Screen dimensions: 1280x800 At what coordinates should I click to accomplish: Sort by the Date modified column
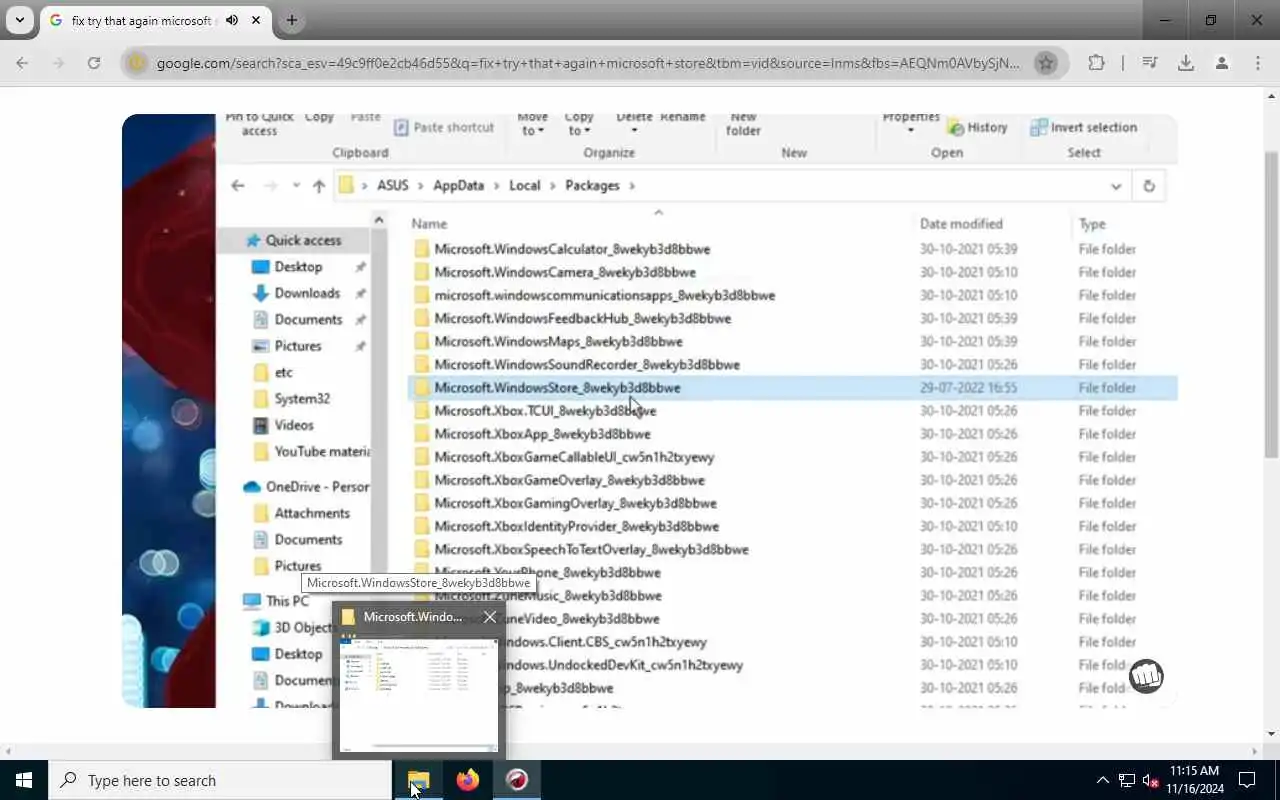[x=961, y=224]
